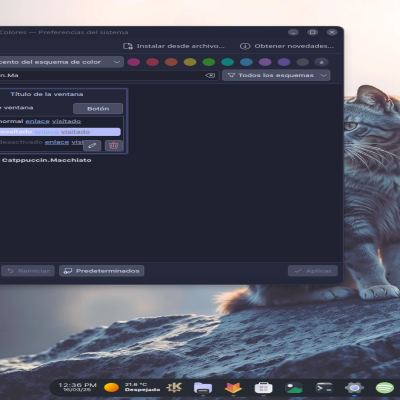The width and height of the screenshot is (400, 400).
Task: Maximize the Colores window
Action: tap(313, 32)
